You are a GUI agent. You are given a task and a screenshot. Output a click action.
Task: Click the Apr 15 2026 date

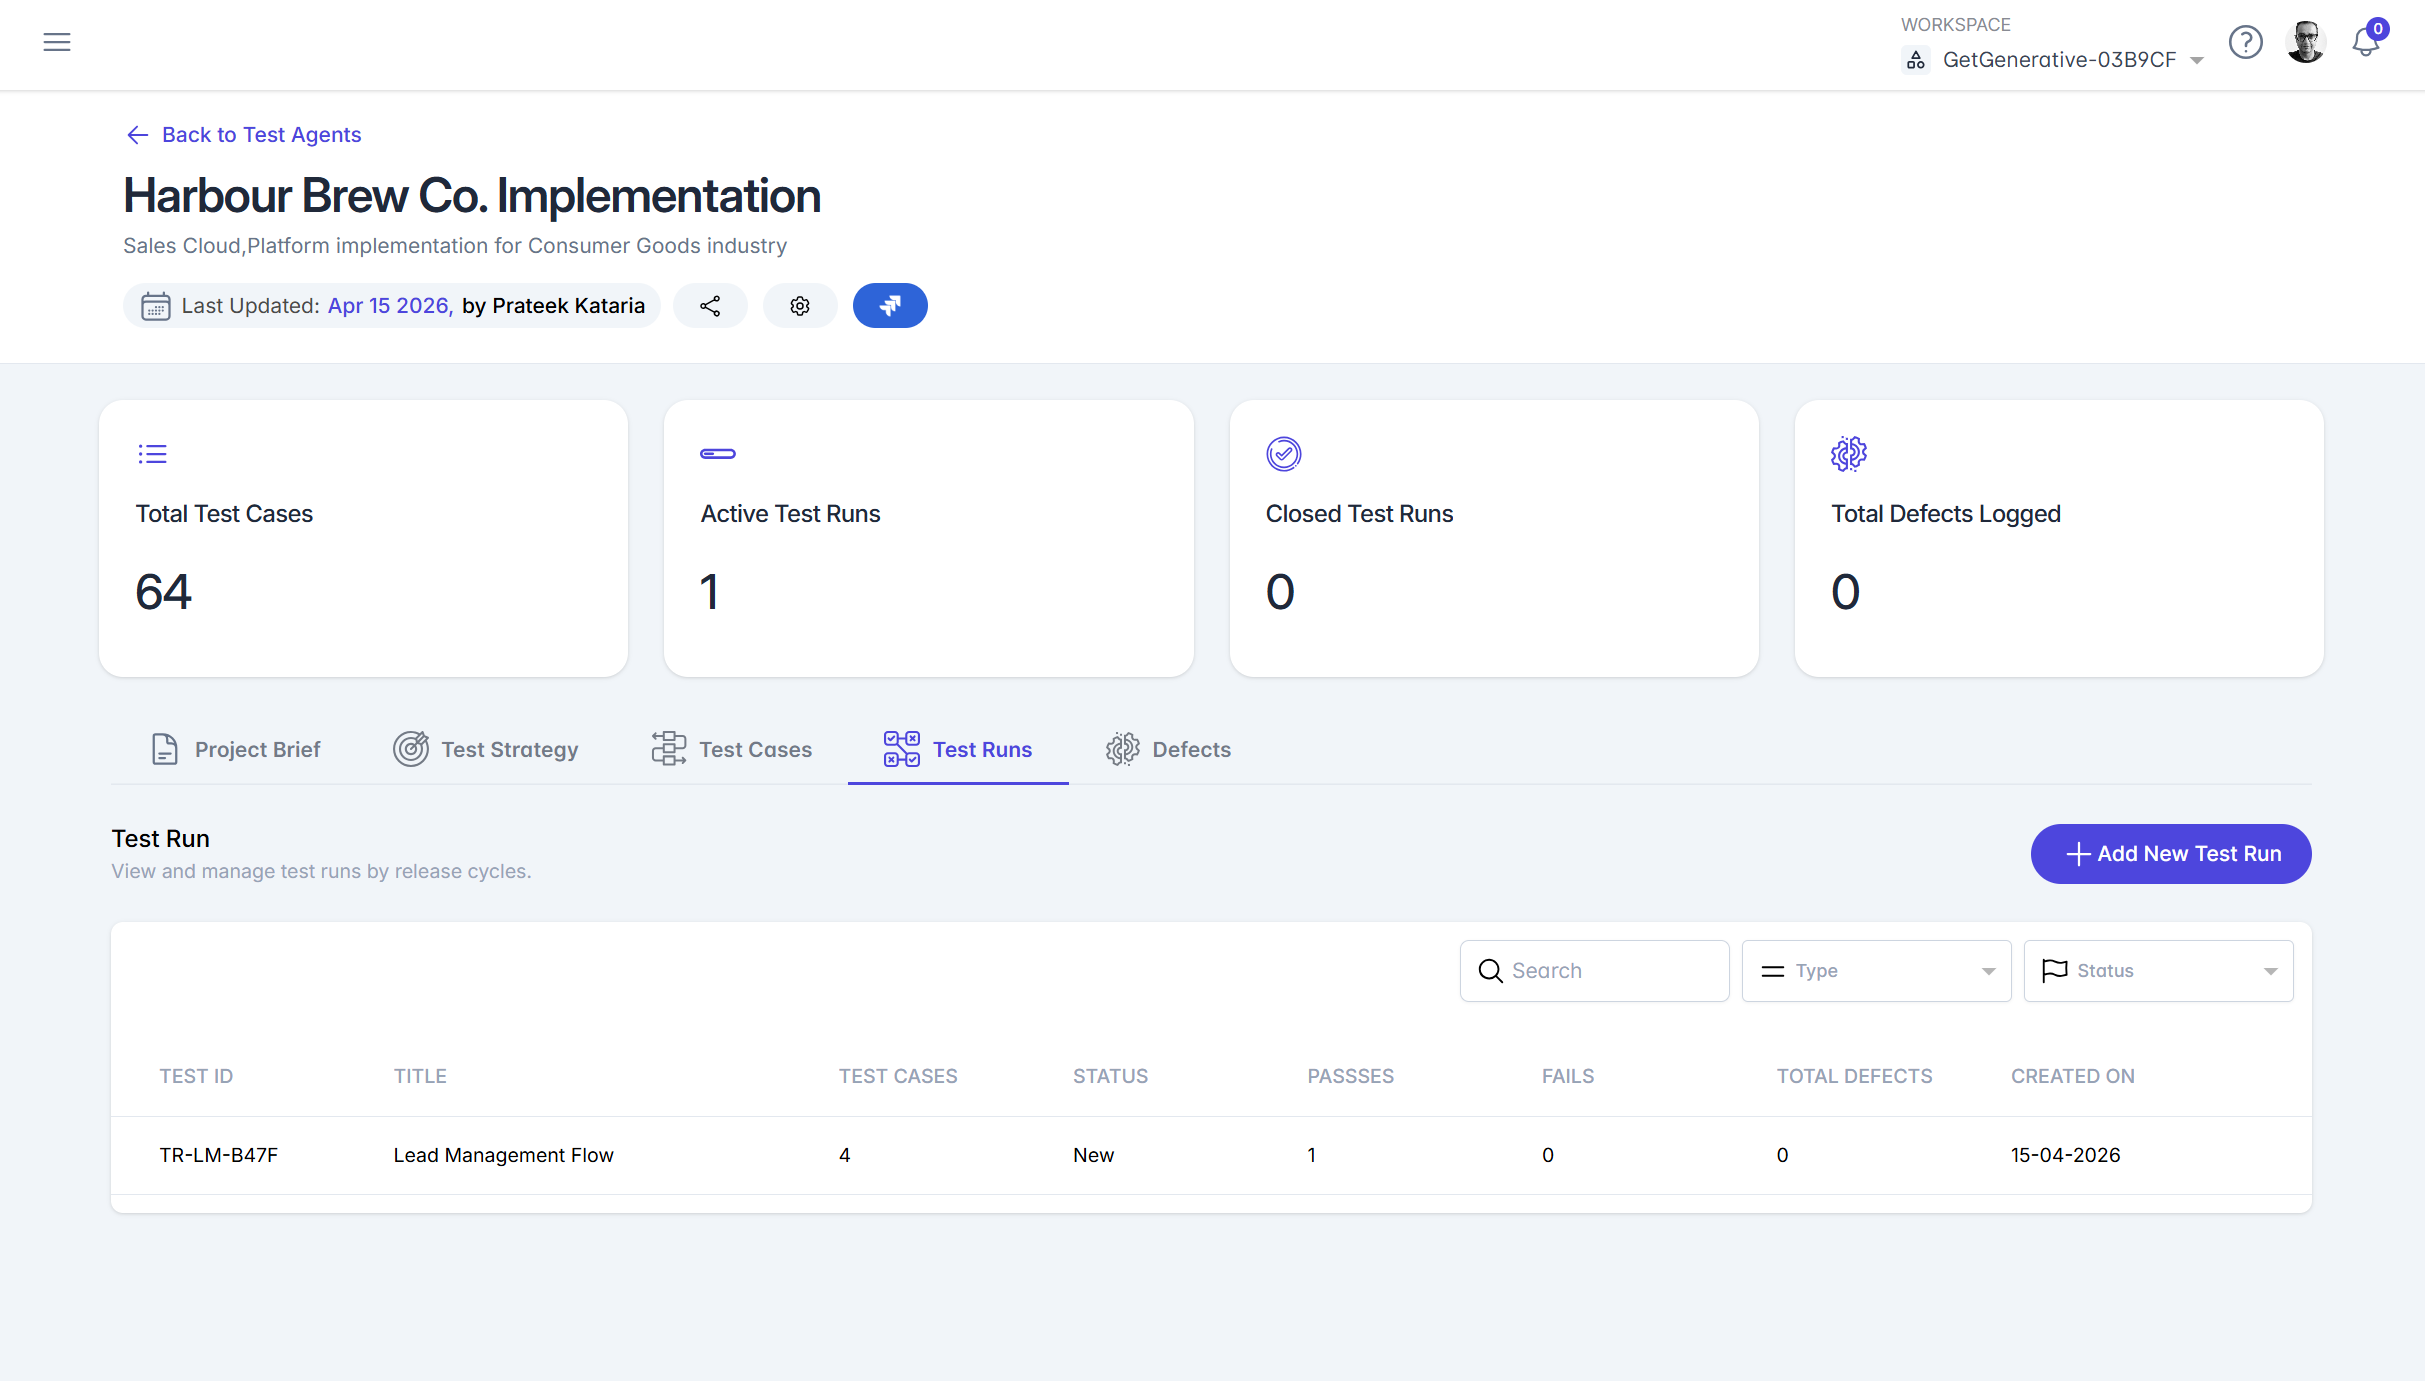(391, 306)
